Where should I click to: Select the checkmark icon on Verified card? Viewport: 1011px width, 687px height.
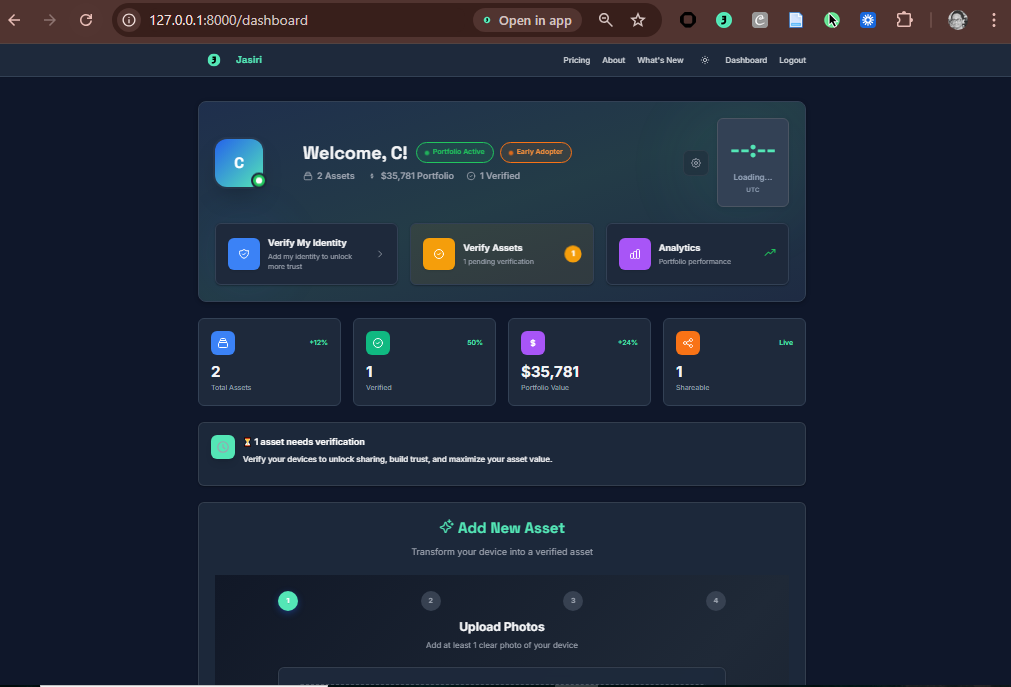tap(377, 342)
